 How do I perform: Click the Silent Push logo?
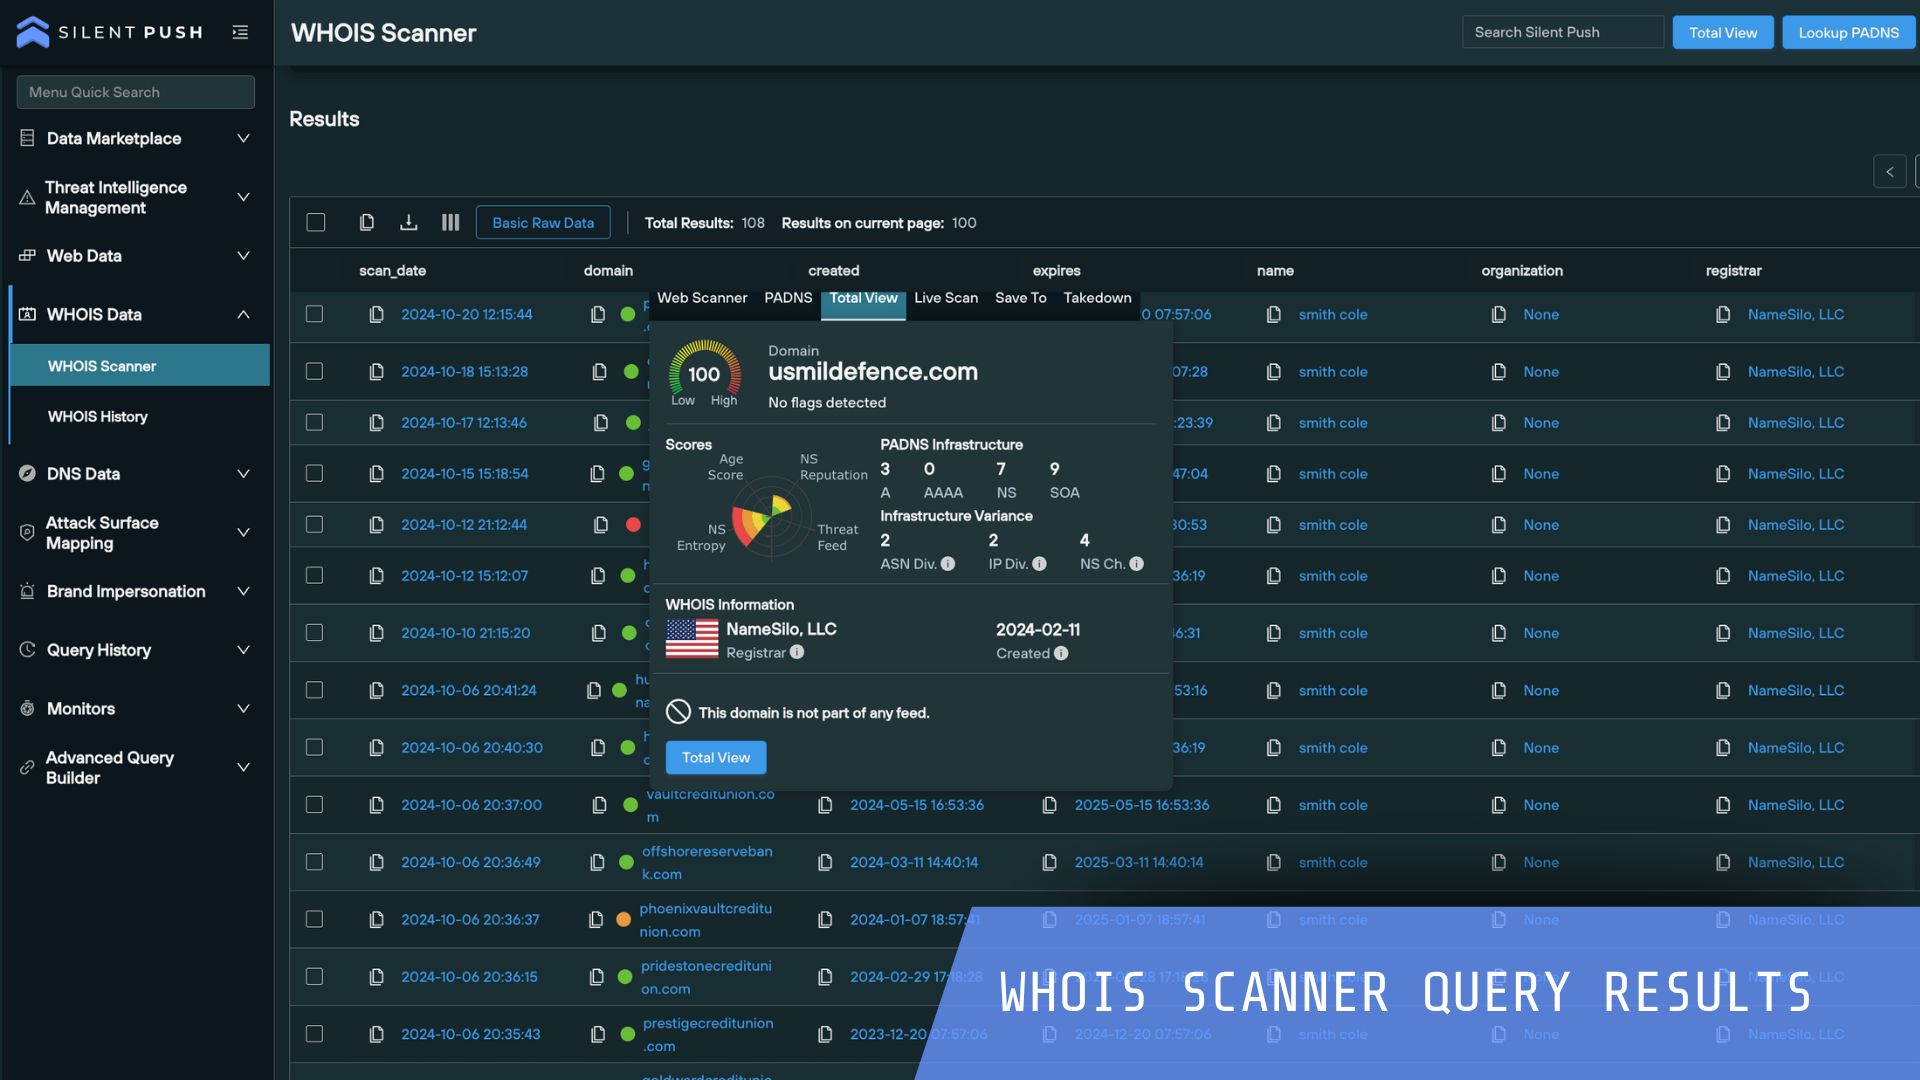pos(109,32)
